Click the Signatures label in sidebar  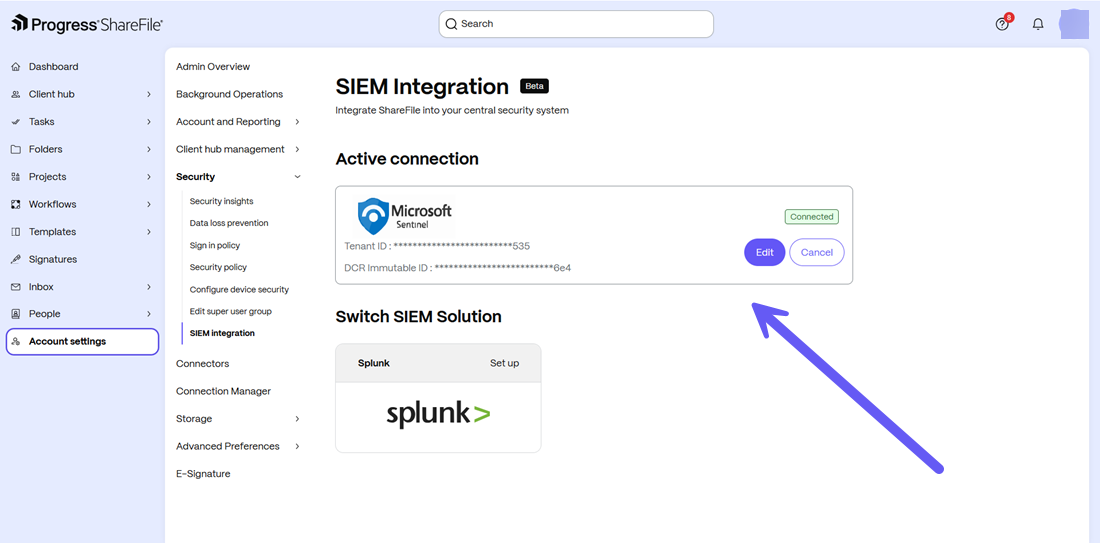pyautogui.click(x=53, y=260)
